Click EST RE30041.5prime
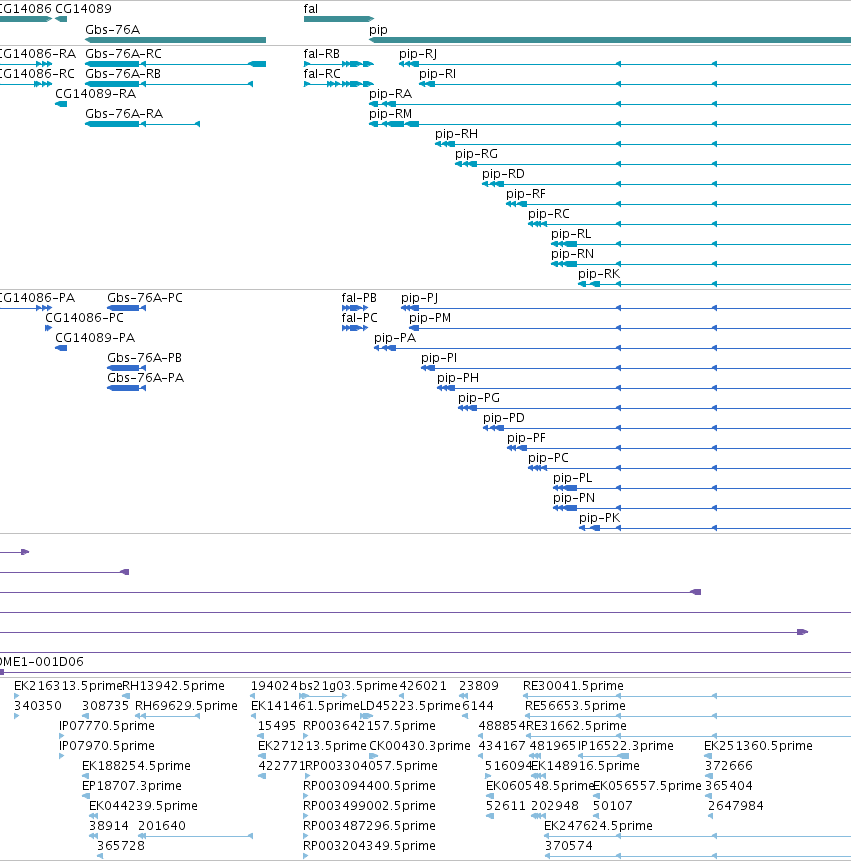 click(x=573, y=686)
